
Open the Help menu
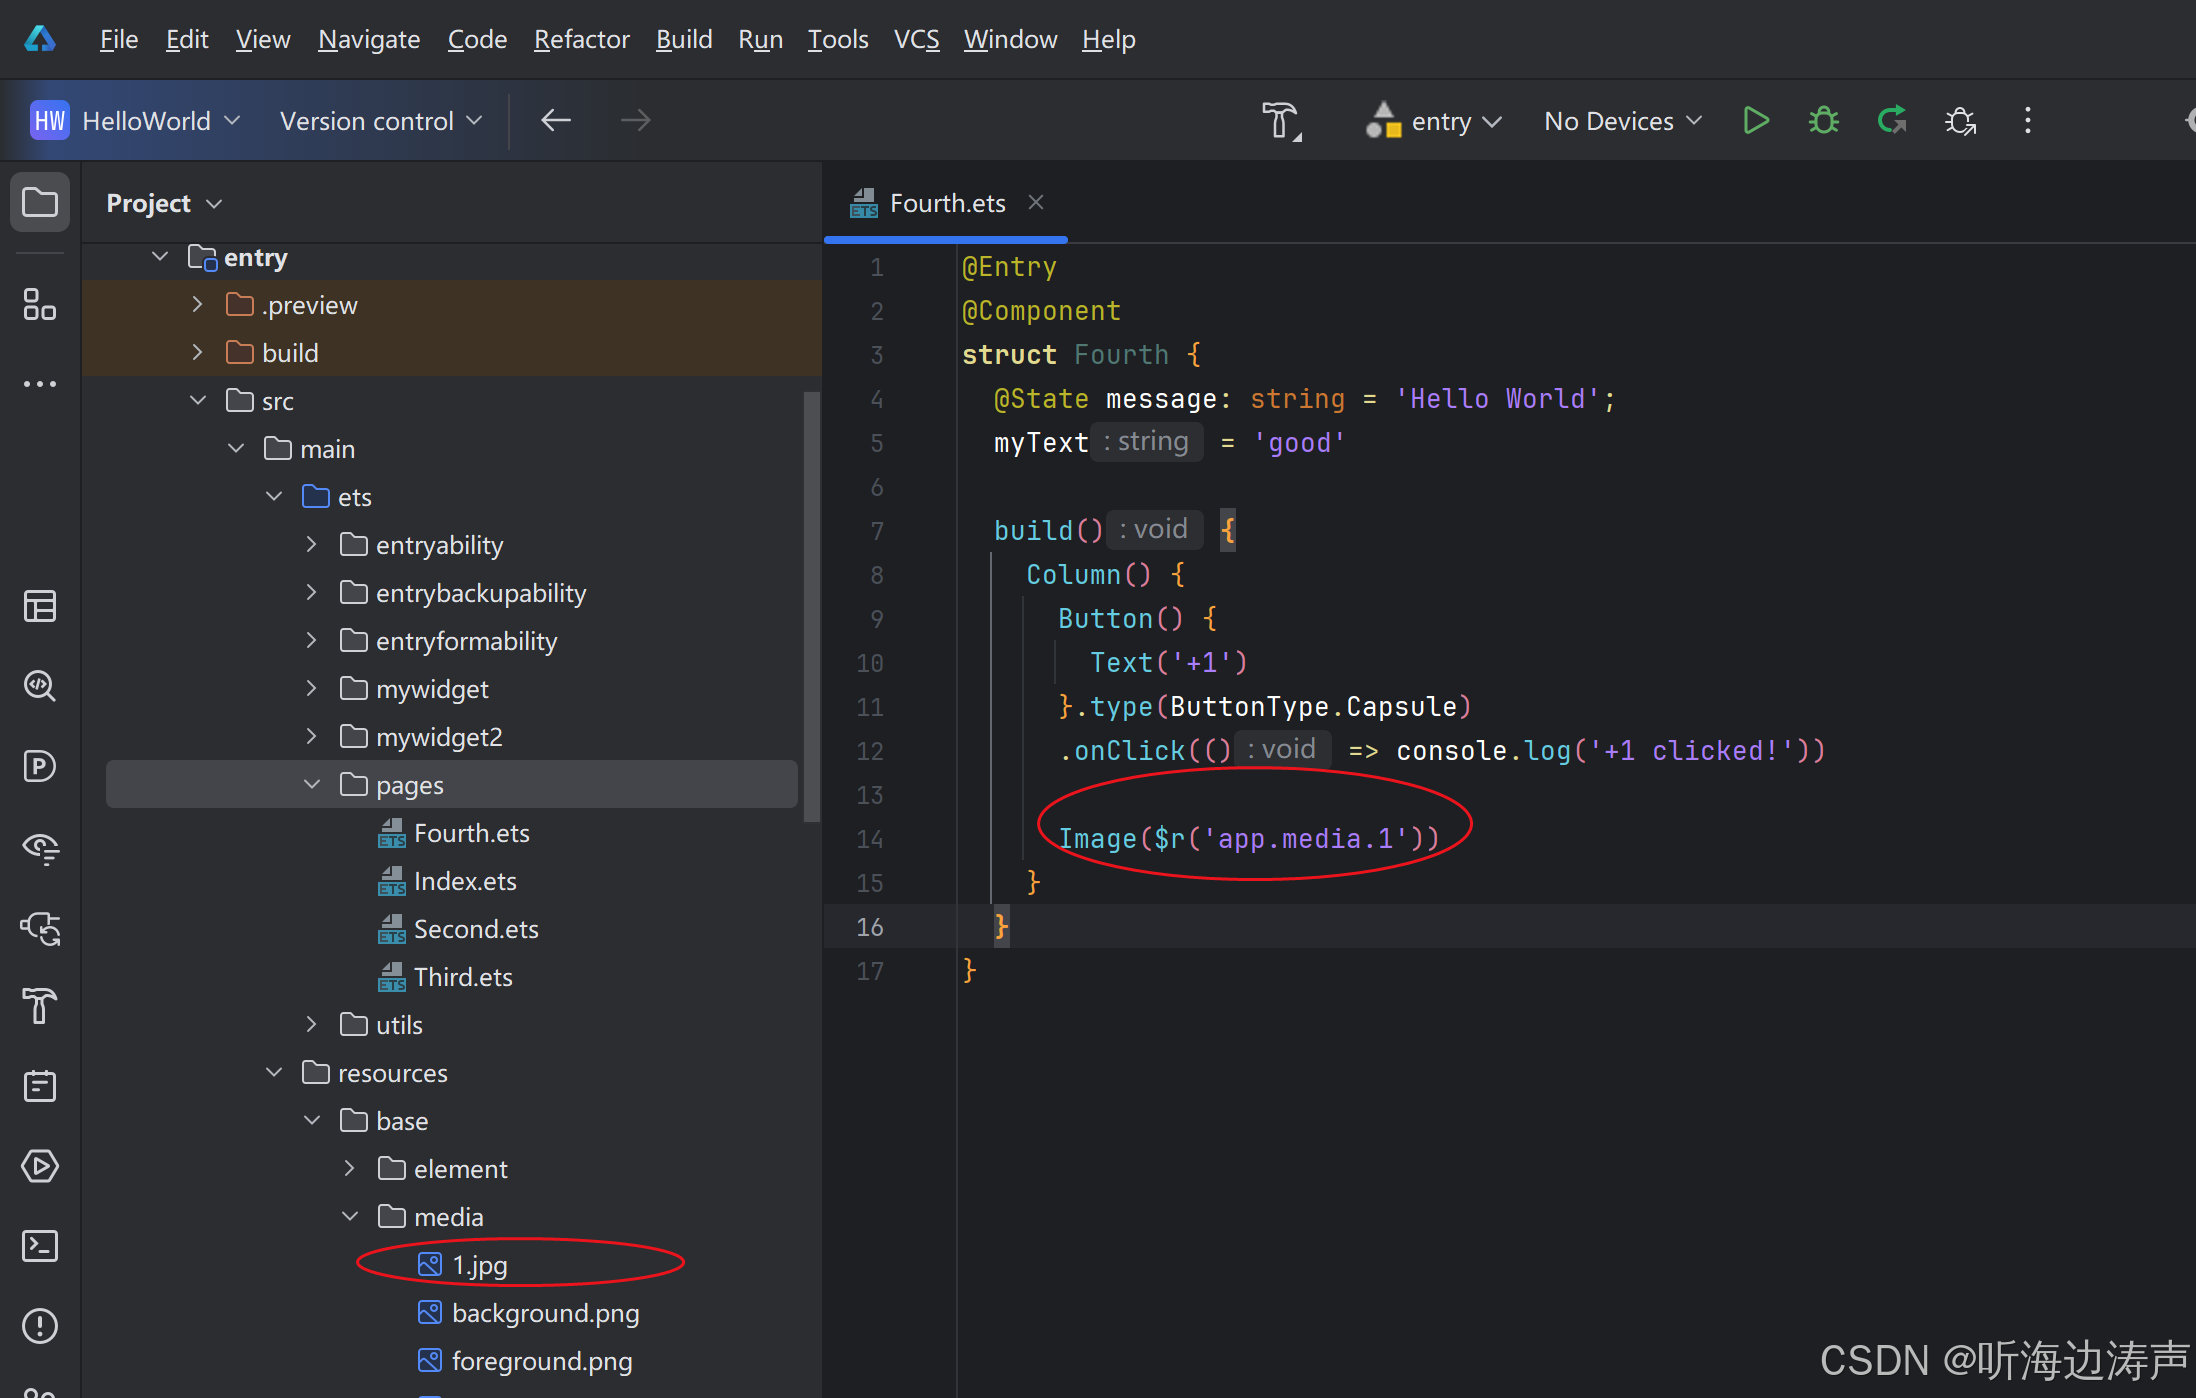1109,39
